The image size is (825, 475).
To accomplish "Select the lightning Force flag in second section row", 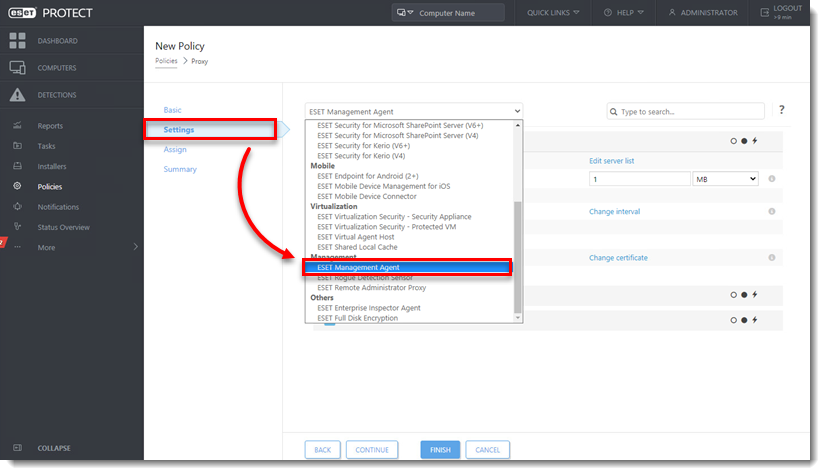I will coord(755,295).
